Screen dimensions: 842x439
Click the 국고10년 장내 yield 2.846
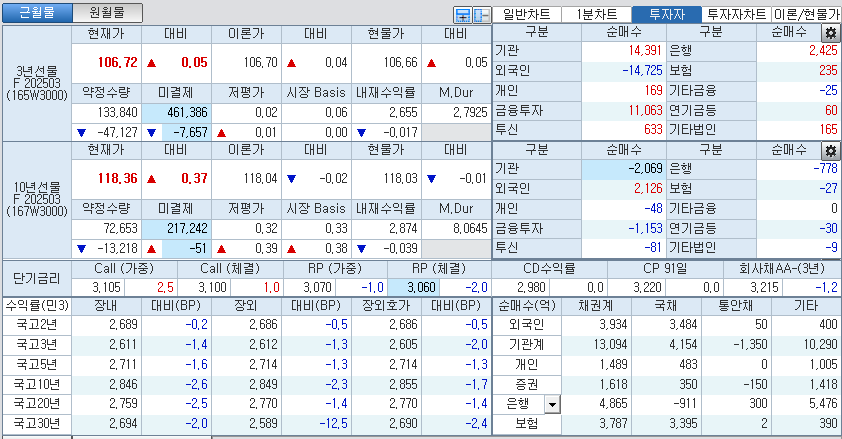pyautogui.click(x=123, y=384)
